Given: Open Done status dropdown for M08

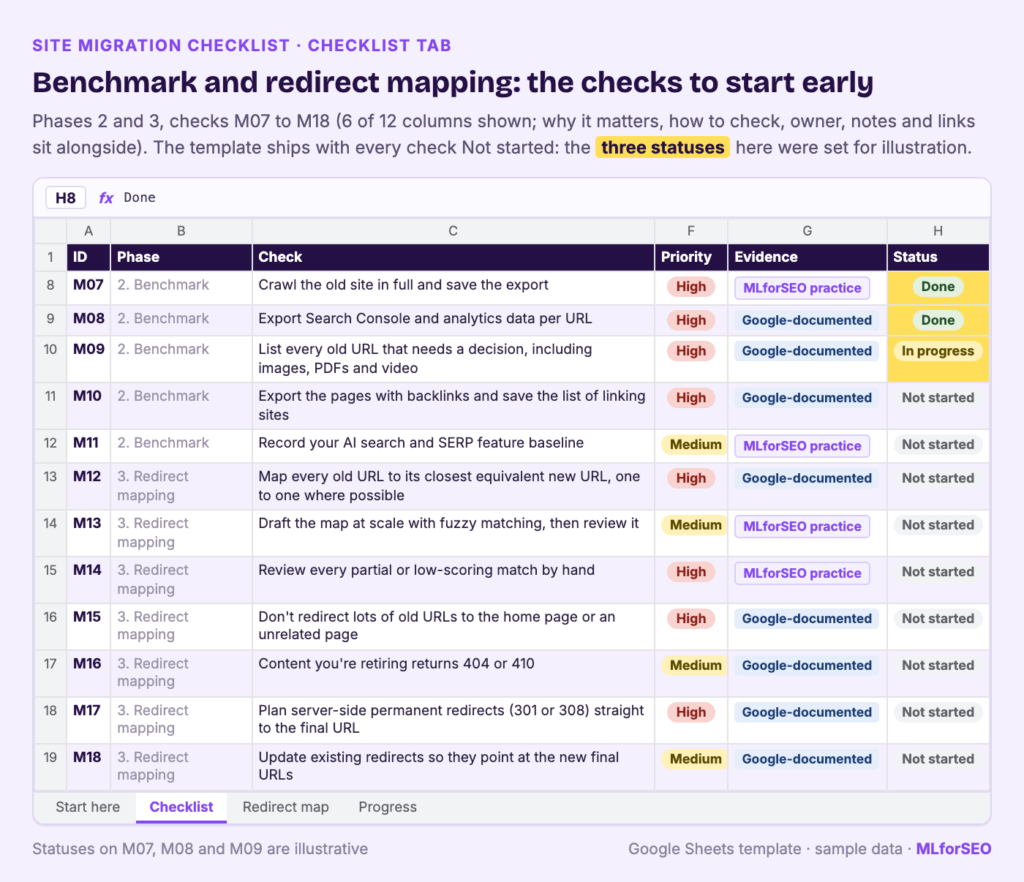Looking at the screenshot, I should click(938, 321).
